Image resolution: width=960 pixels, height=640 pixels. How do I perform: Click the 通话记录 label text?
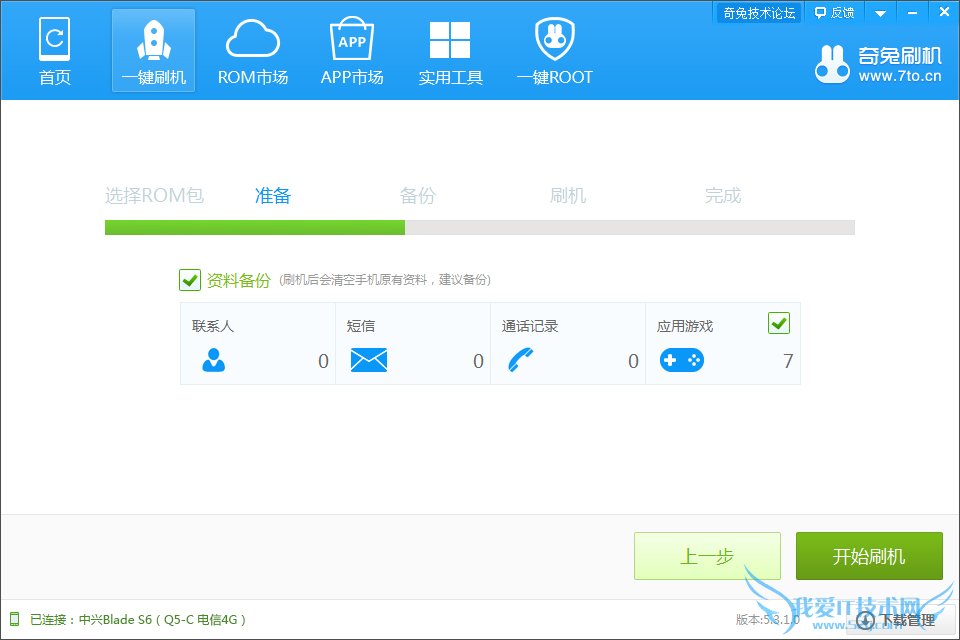530,326
